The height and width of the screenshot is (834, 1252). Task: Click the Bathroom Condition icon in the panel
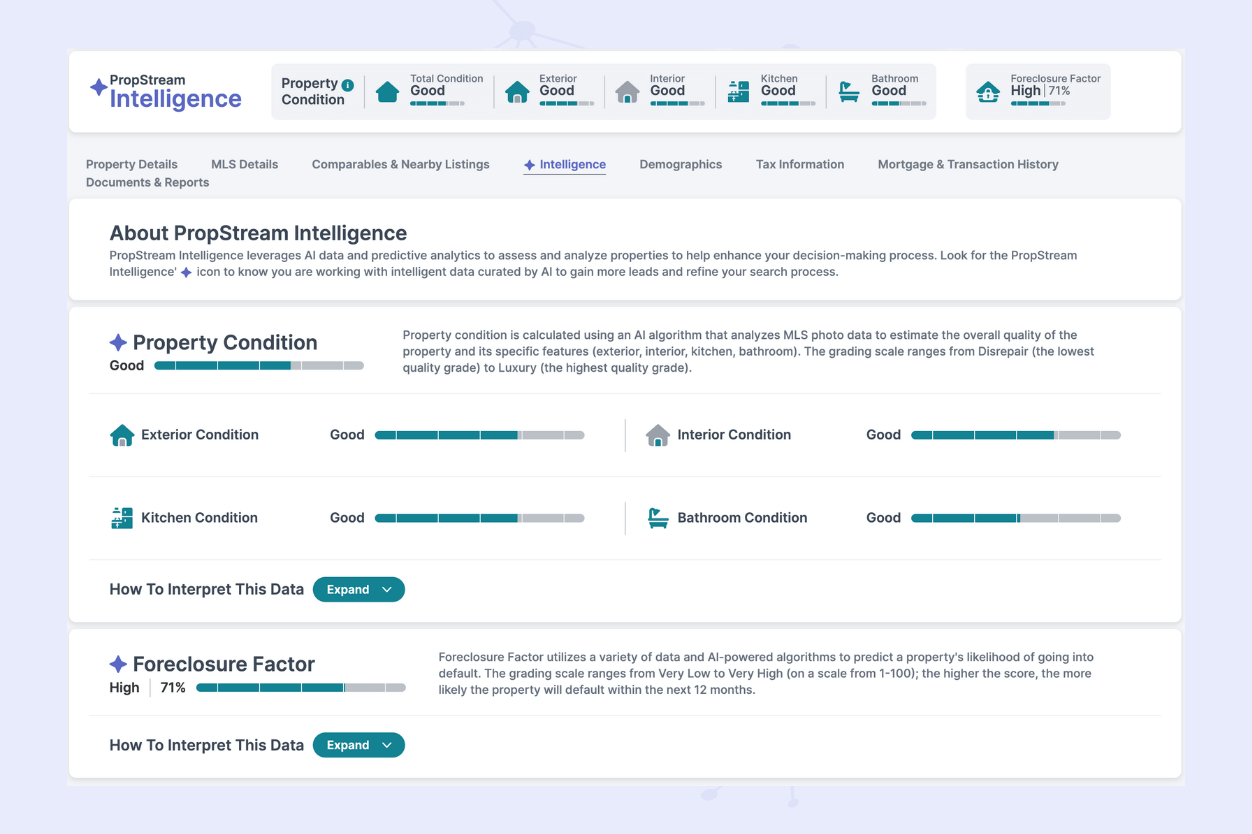point(658,518)
